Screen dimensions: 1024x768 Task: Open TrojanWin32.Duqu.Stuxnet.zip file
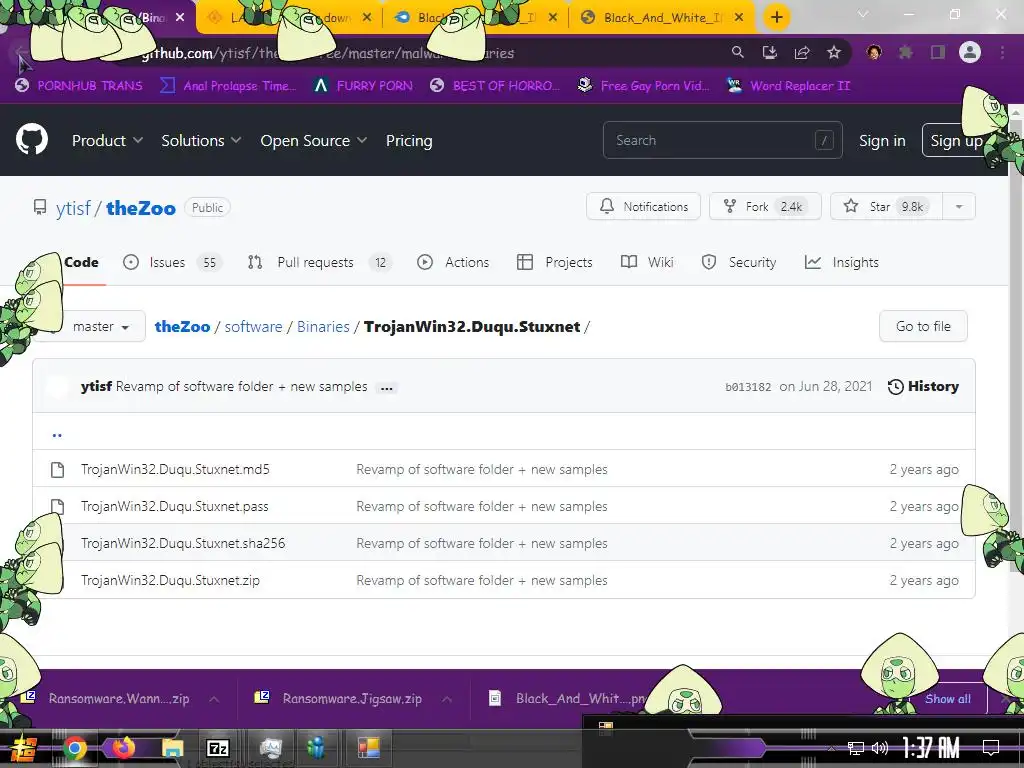click(170, 580)
